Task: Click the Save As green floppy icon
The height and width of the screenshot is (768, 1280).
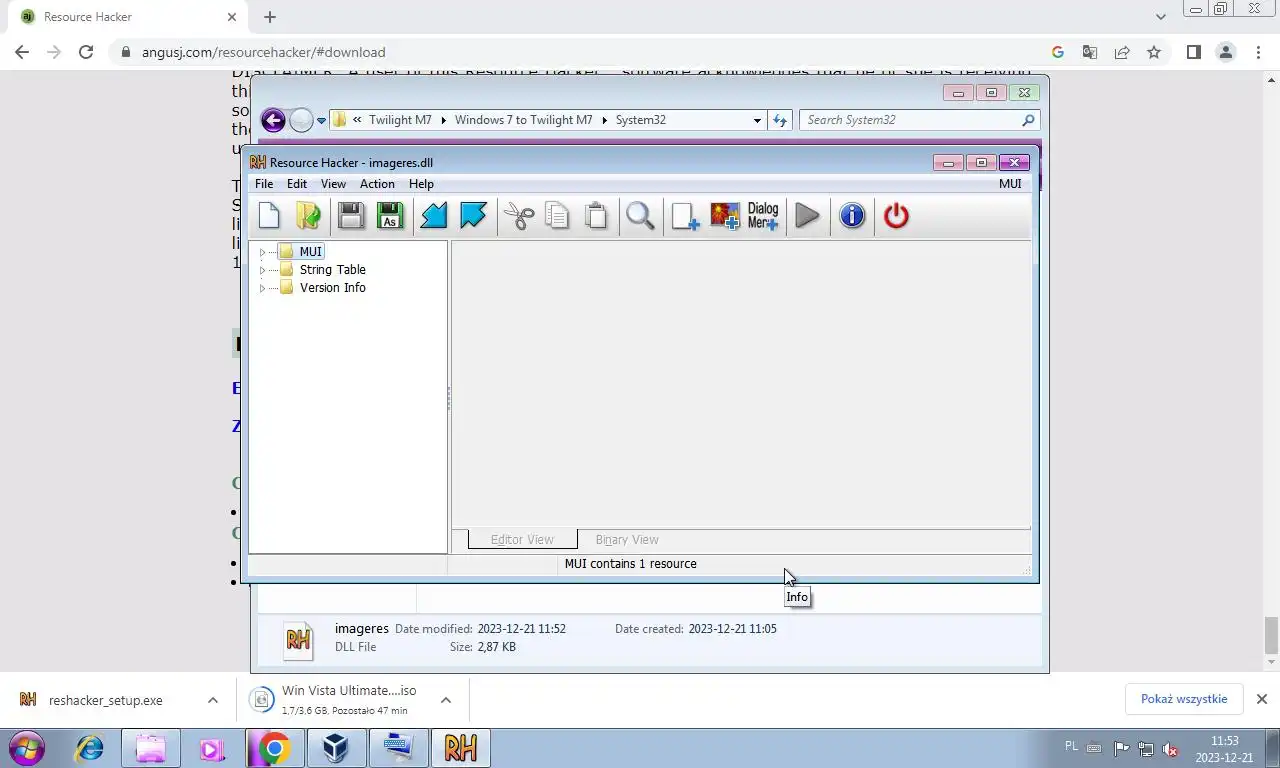Action: (390, 216)
